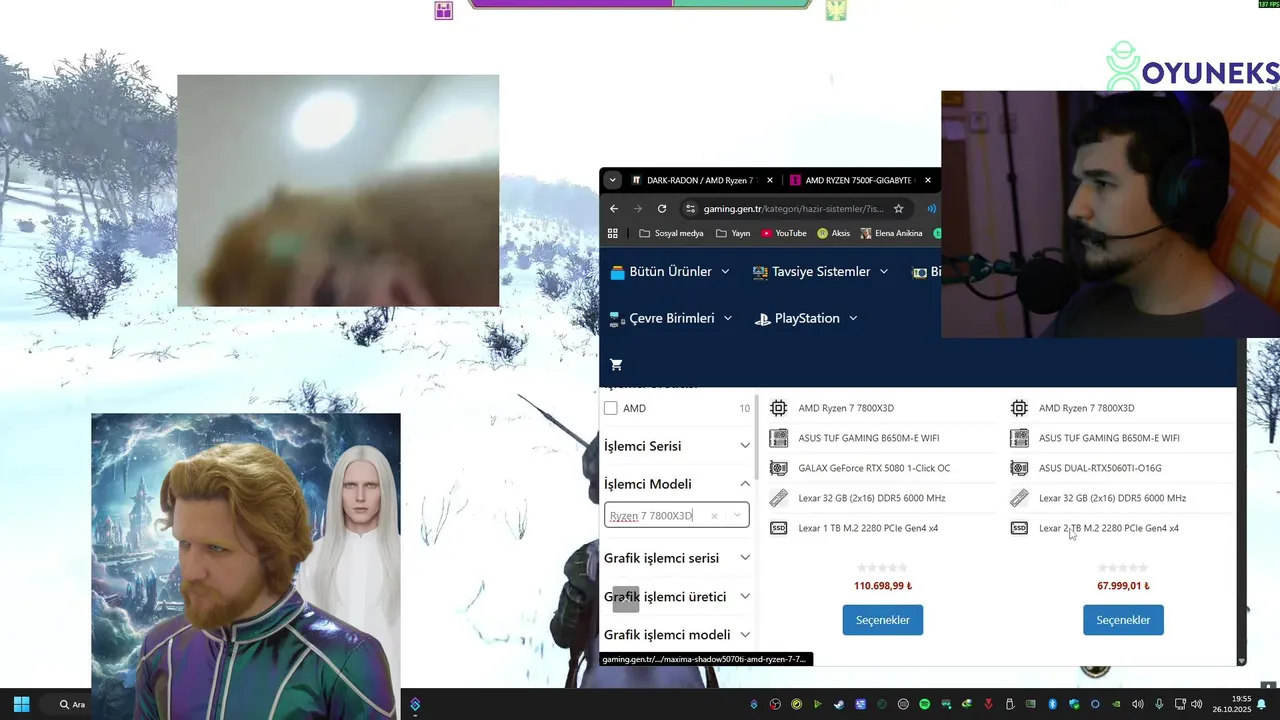Open site information icon in address bar

pos(690,209)
